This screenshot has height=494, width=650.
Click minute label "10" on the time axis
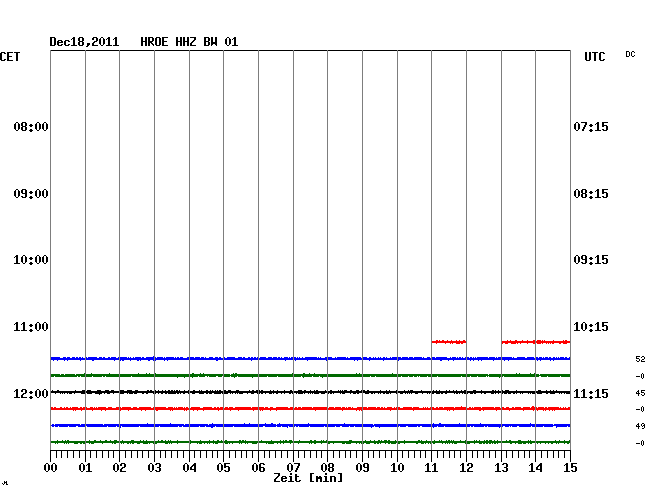[x=397, y=468]
